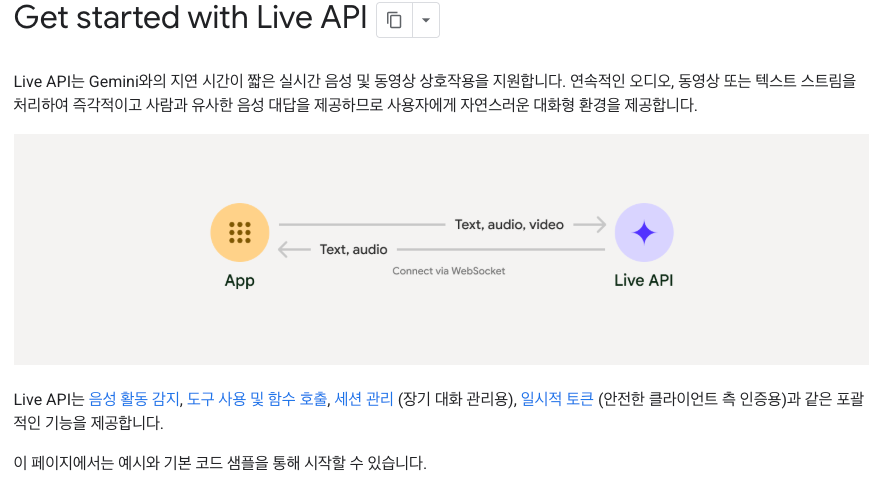Click the purple Live API star icon
The image size is (882, 479).
(644, 232)
